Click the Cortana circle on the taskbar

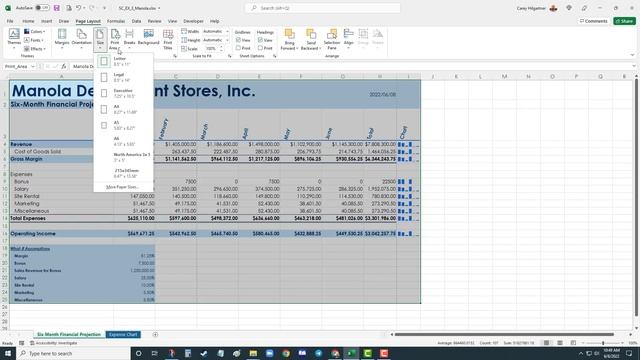[x=138, y=353]
